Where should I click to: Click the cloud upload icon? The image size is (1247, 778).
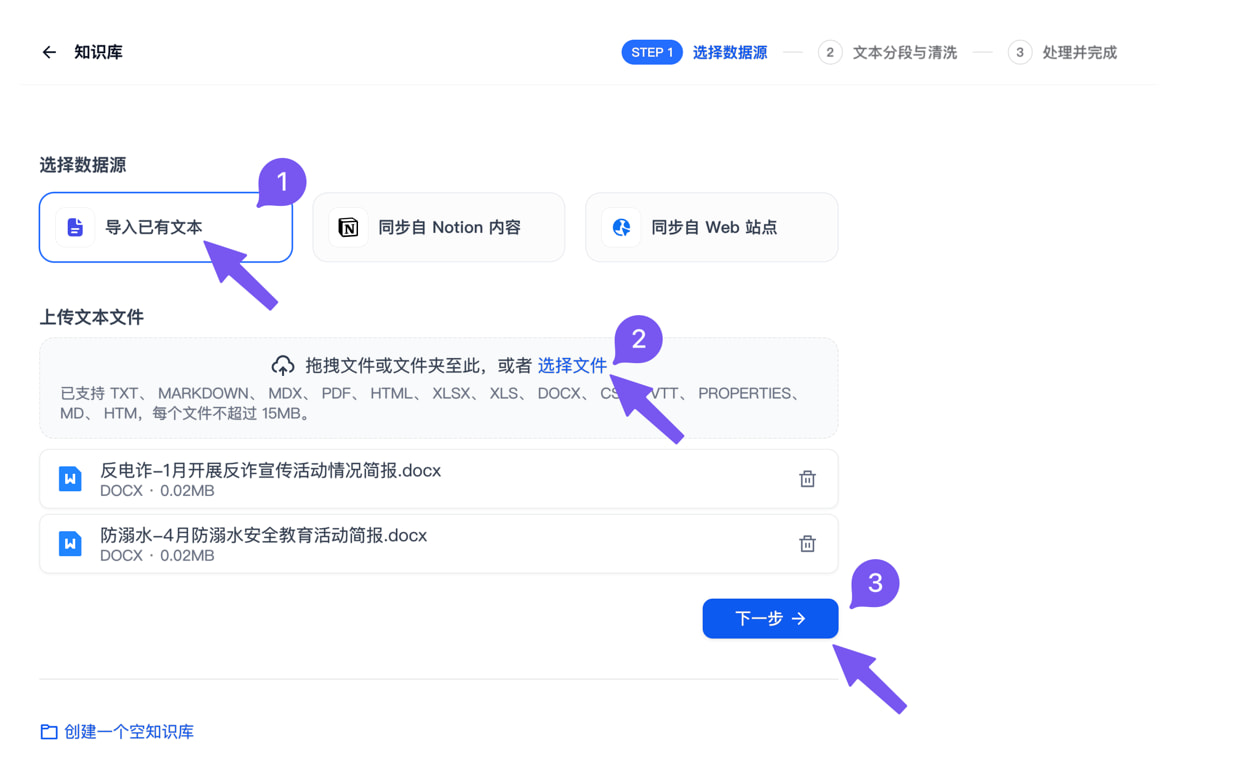(x=283, y=365)
